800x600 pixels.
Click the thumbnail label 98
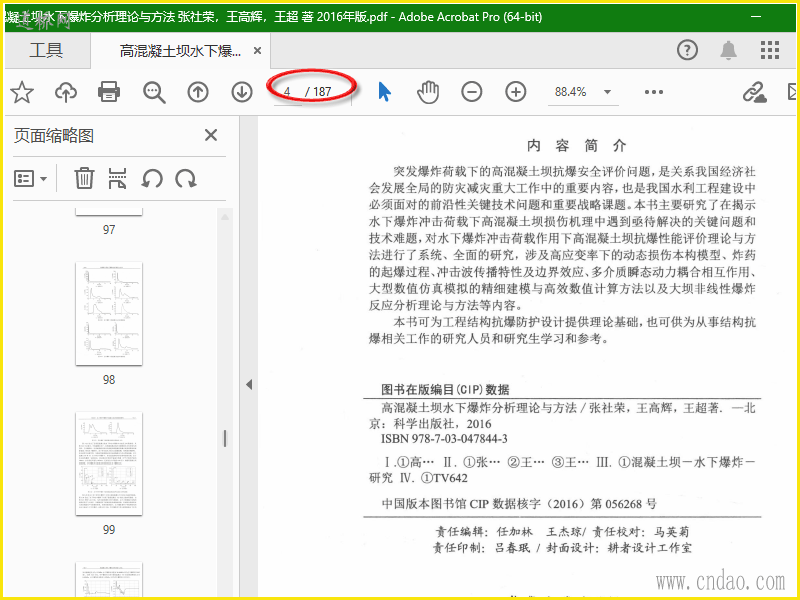point(109,380)
